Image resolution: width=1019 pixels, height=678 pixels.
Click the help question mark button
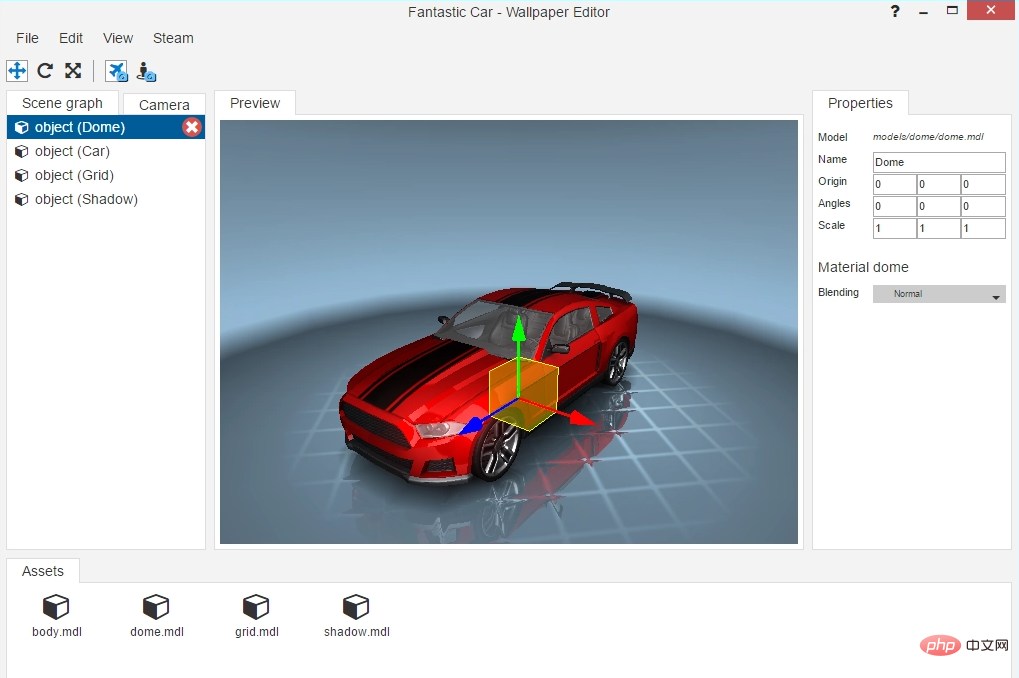coord(894,11)
